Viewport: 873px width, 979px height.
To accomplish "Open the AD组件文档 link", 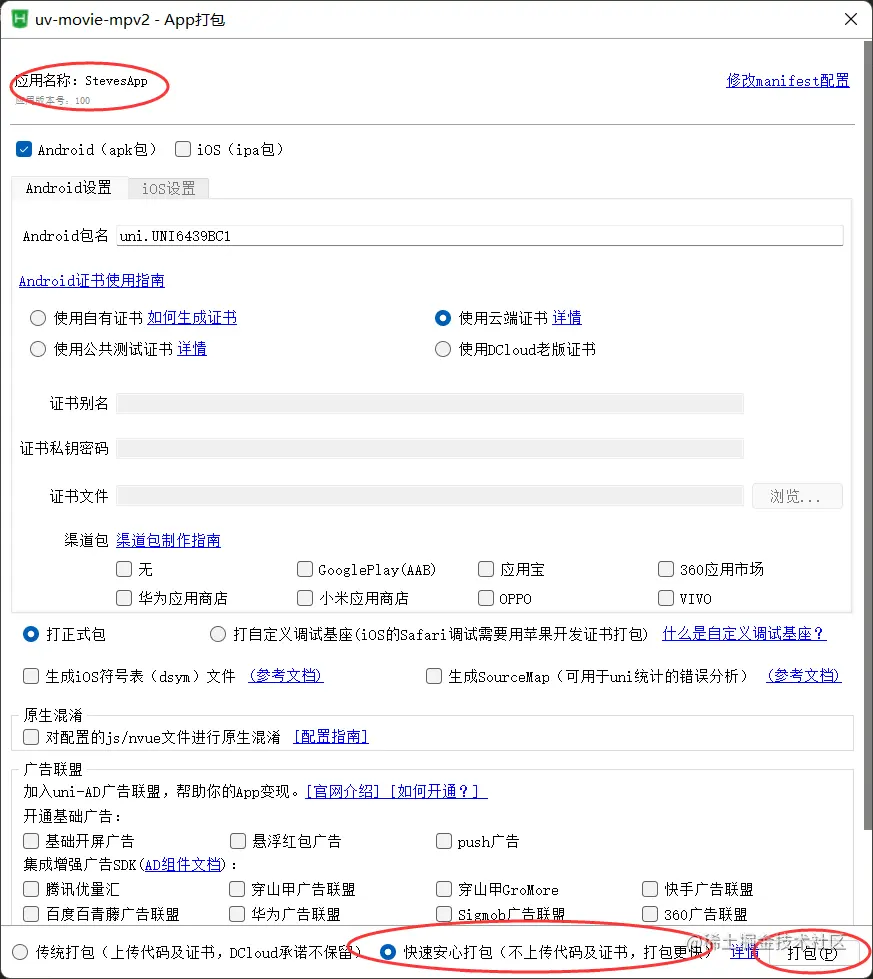I will click(x=183, y=865).
